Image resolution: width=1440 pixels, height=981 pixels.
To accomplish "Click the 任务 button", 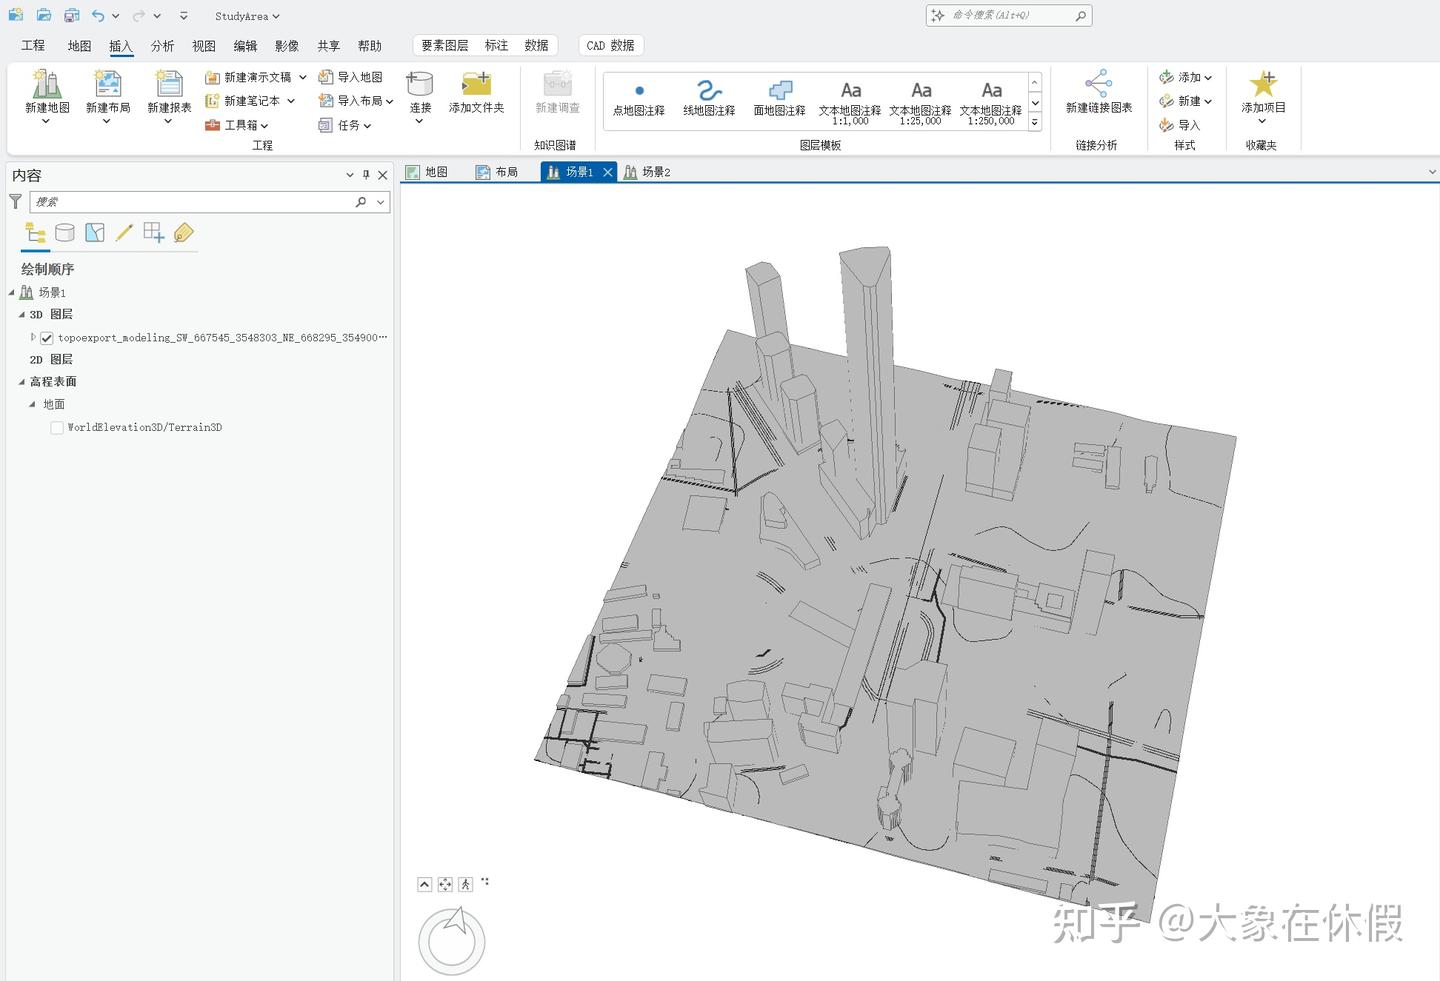I will pyautogui.click(x=347, y=124).
